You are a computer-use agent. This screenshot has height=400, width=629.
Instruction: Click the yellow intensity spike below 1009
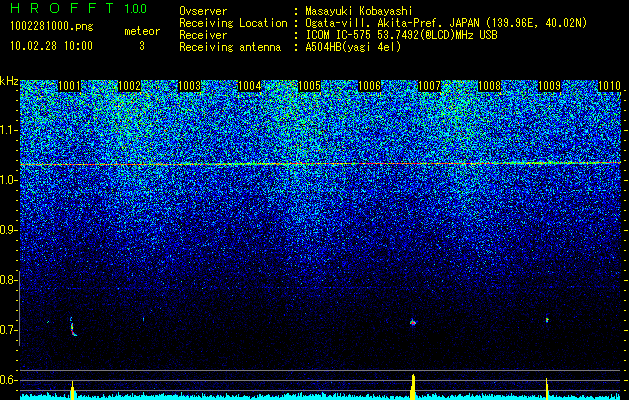[x=547, y=389]
